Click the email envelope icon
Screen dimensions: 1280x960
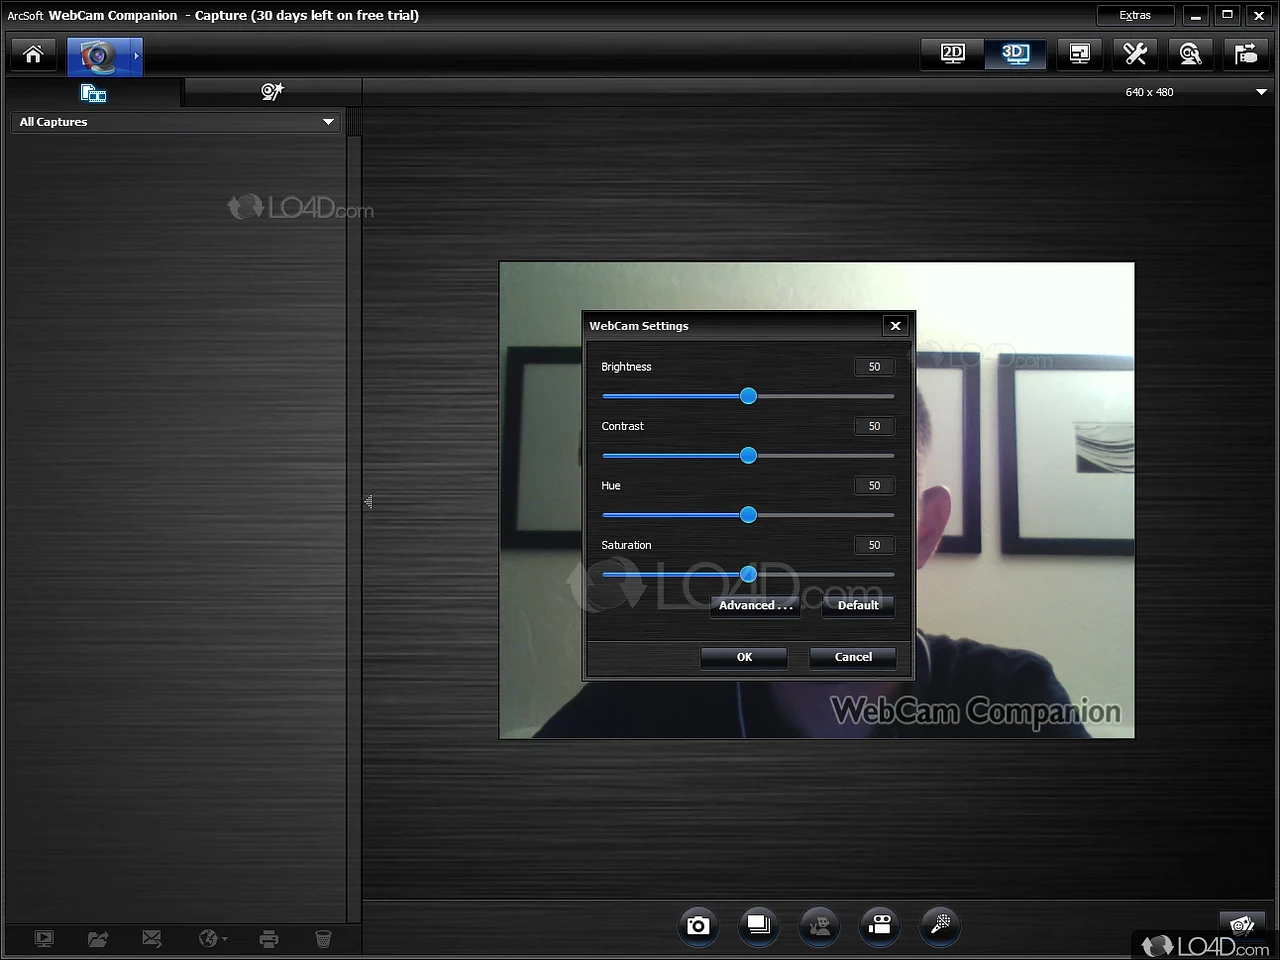pos(152,938)
